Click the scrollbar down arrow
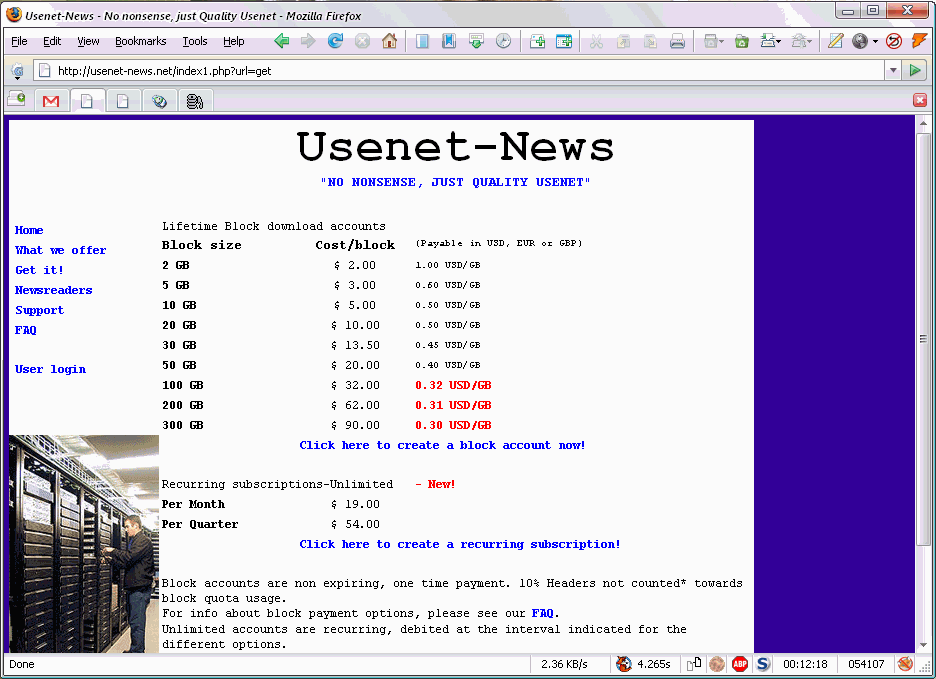This screenshot has width=936, height=679. [923, 645]
